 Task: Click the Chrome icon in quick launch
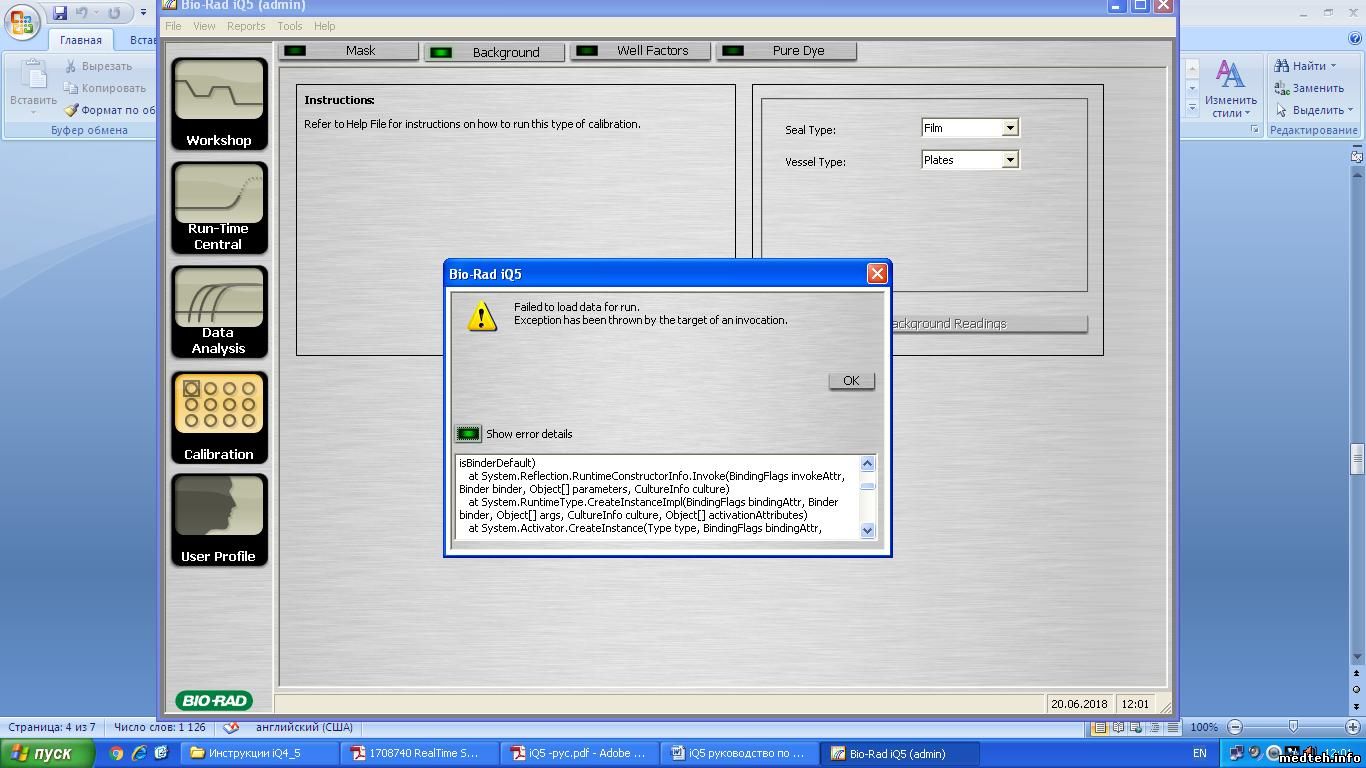(x=117, y=753)
